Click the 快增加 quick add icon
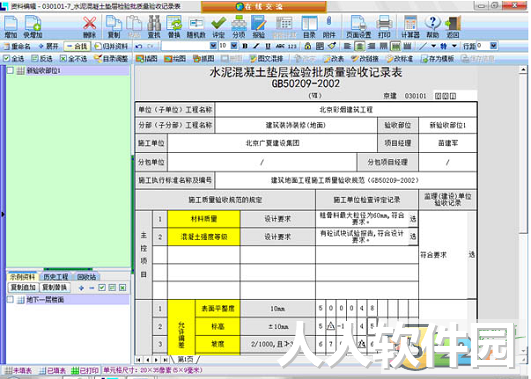 [33, 26]
